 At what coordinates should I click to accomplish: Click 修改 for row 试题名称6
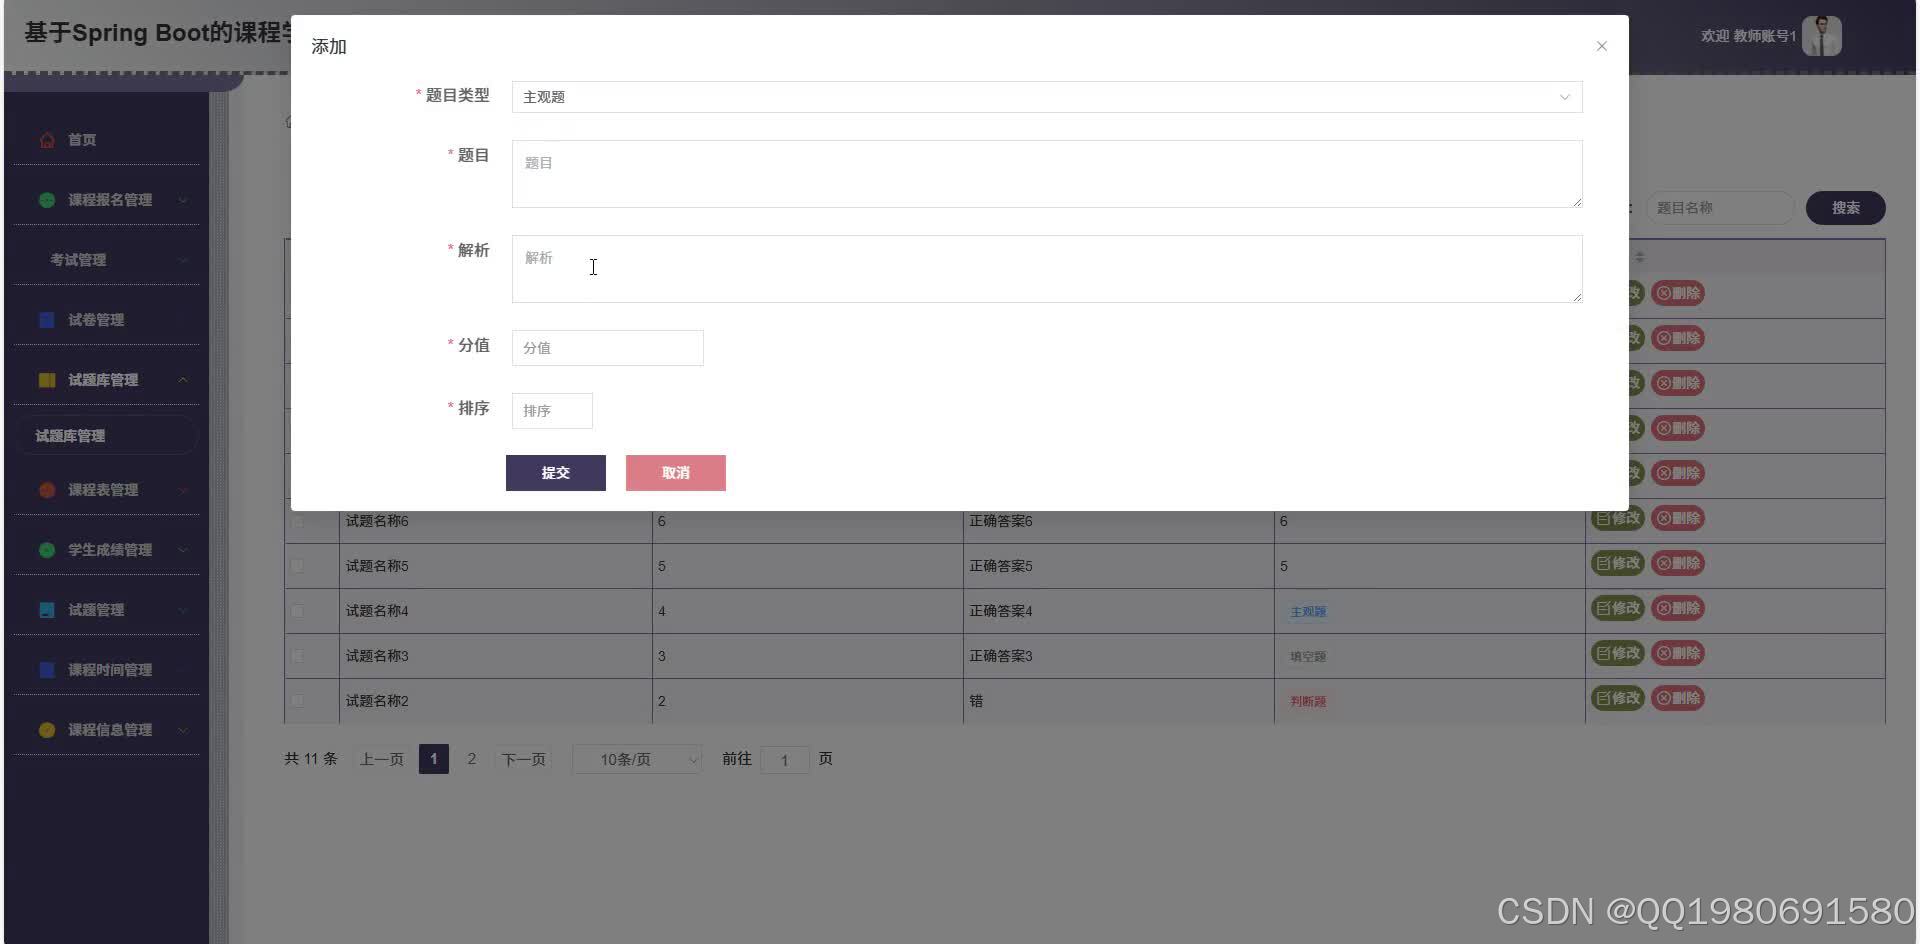pos(1618,518)
